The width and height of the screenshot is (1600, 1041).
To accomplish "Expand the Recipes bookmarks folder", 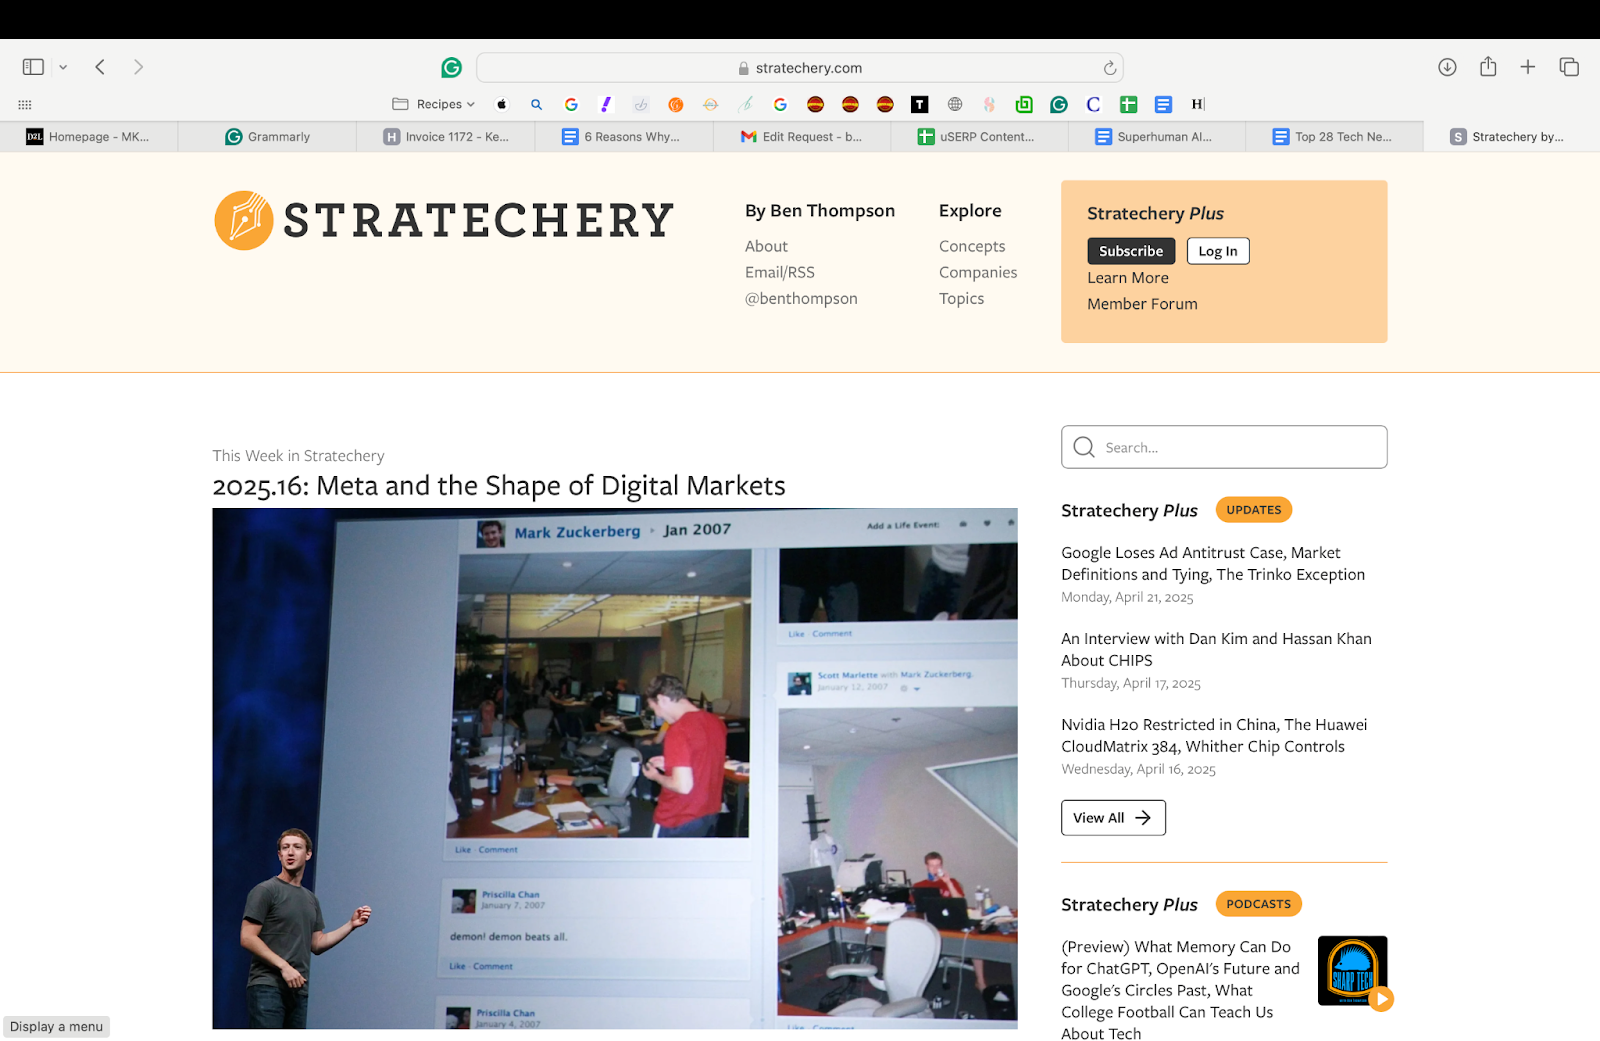I will [x=433, y=104].
